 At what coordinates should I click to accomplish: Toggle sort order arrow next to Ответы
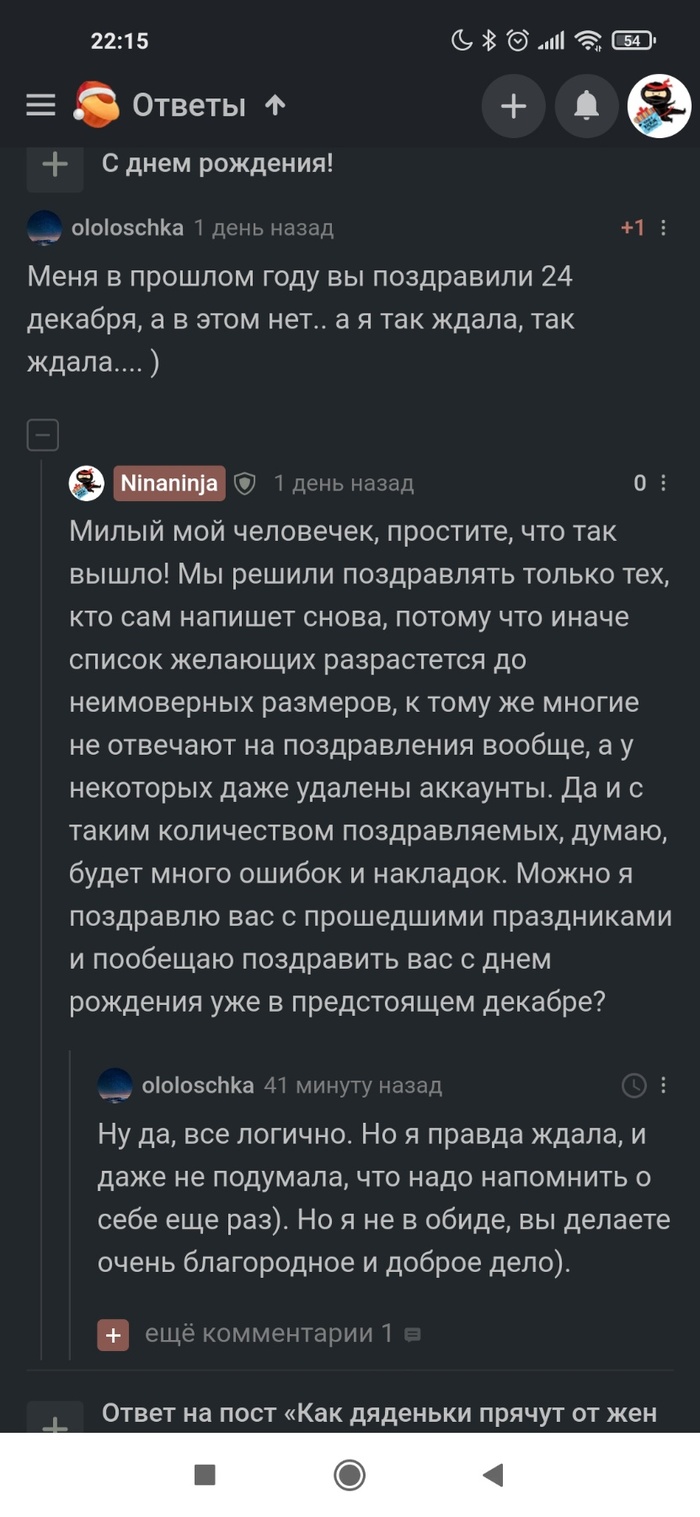[276, 105]
